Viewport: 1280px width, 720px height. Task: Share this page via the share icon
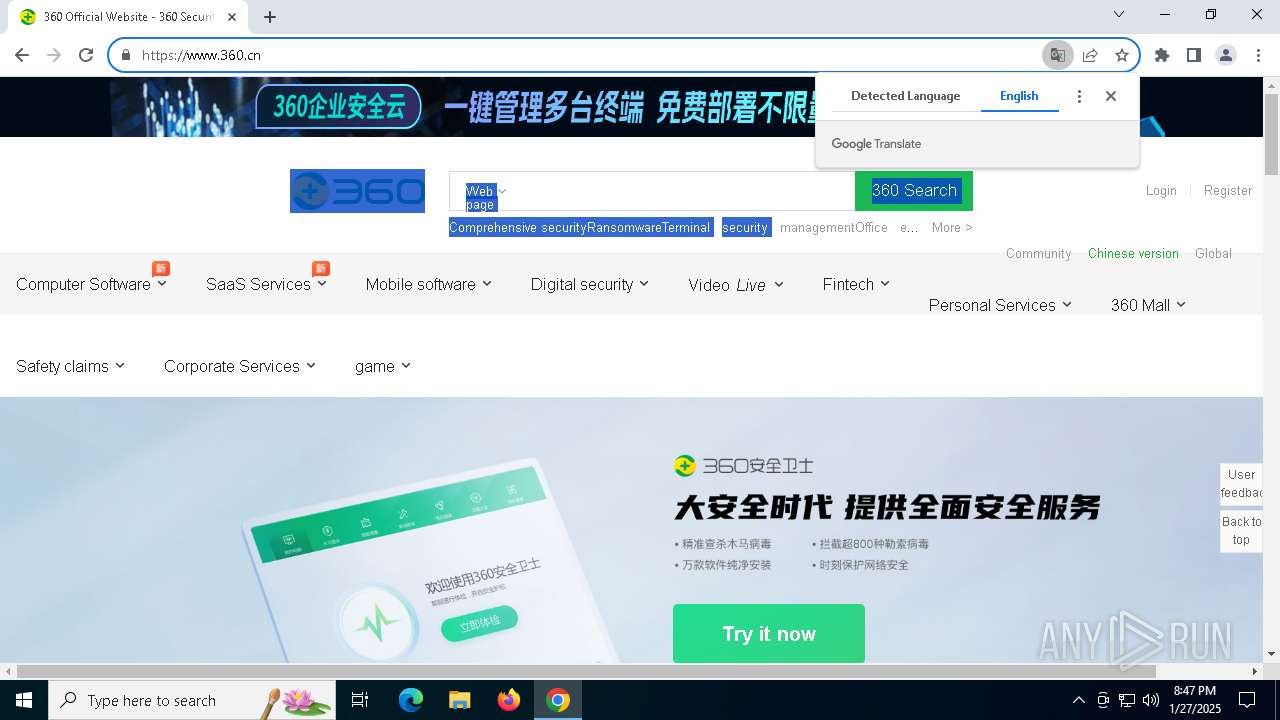tap(1090, 55)
